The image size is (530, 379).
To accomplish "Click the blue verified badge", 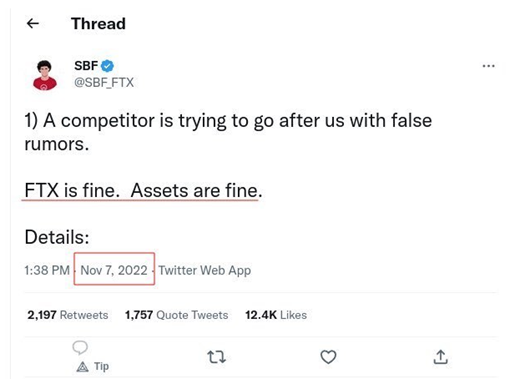I will tap(107, 66).
